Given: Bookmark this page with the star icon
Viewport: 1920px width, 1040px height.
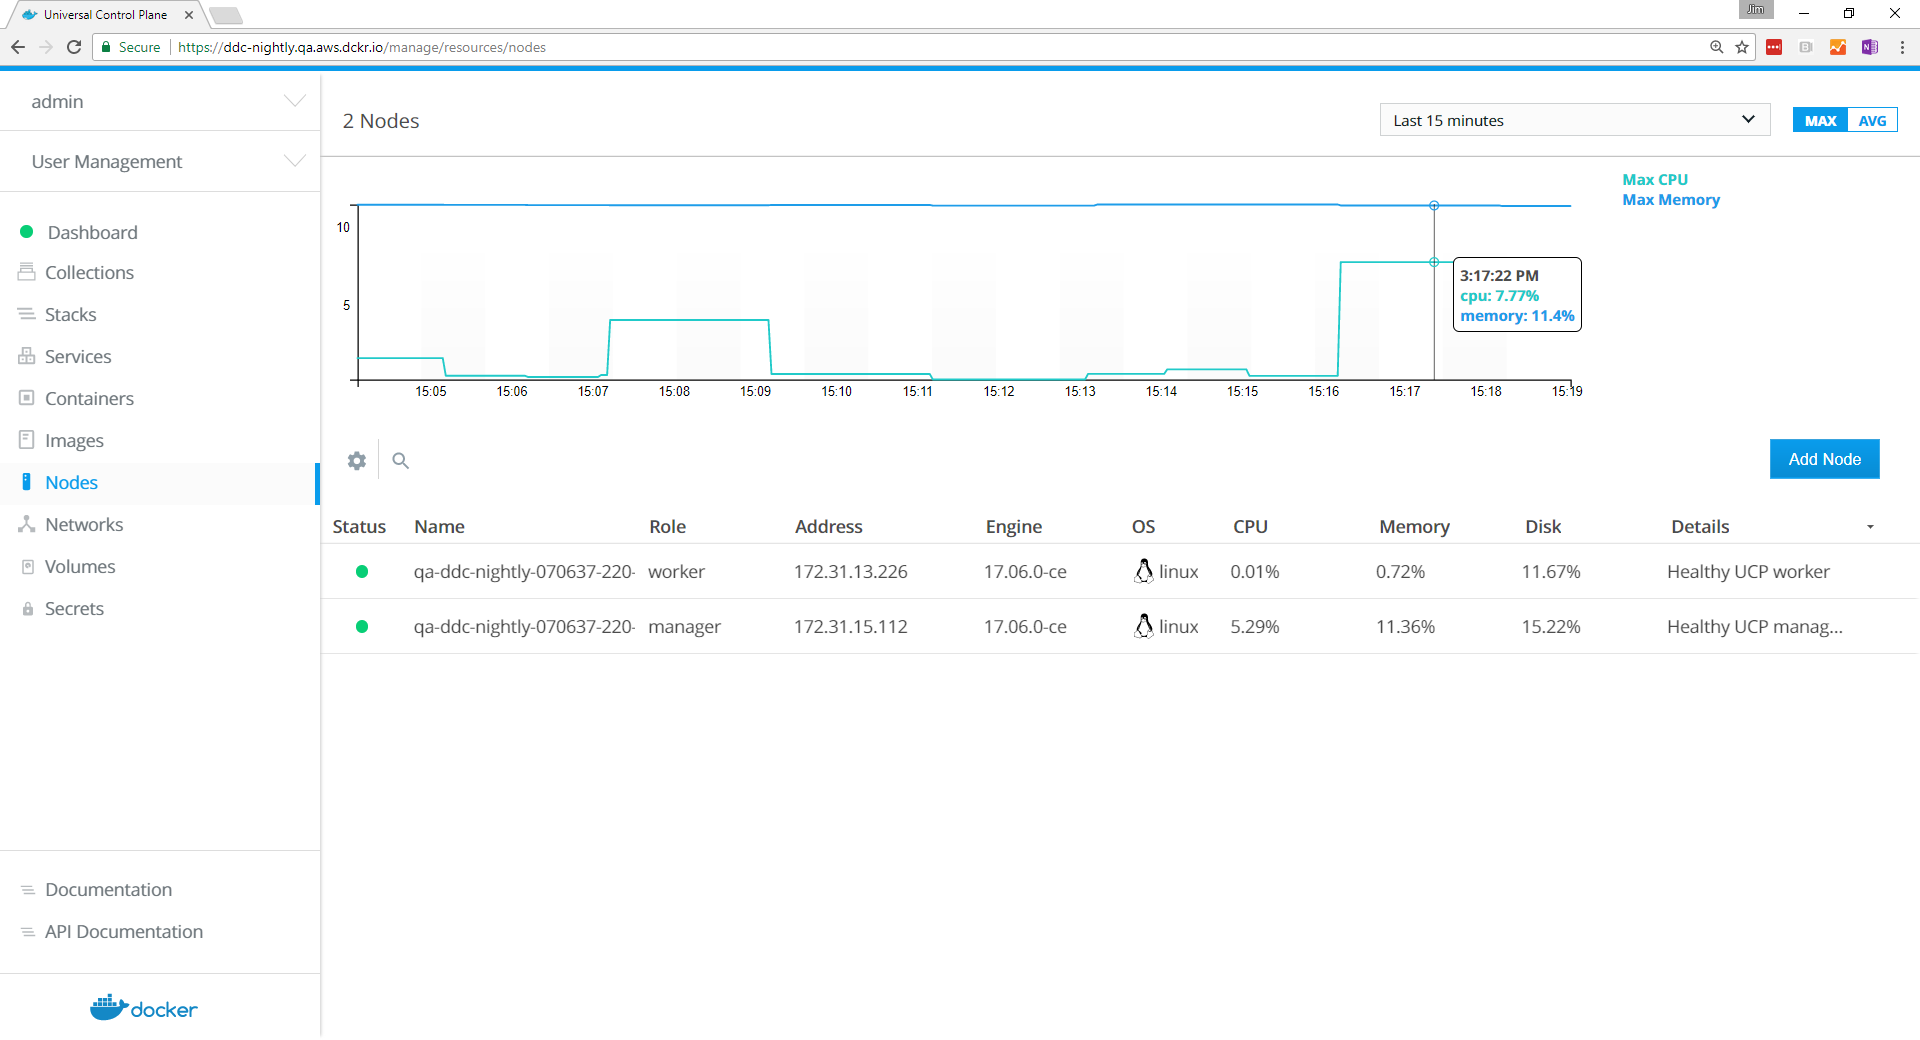Looking at the screenshot, I should click(1742, 47).
